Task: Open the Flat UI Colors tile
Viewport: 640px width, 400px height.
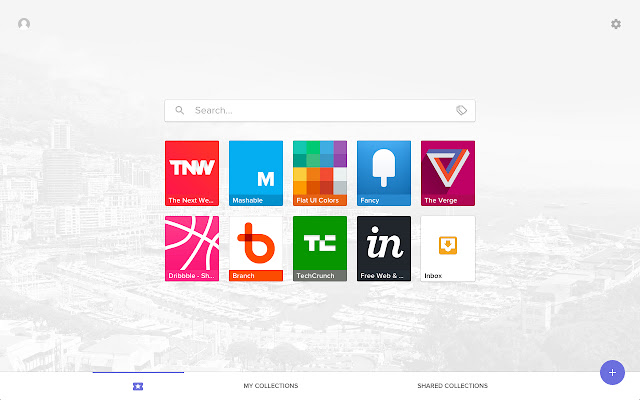Action: [320, 173]
